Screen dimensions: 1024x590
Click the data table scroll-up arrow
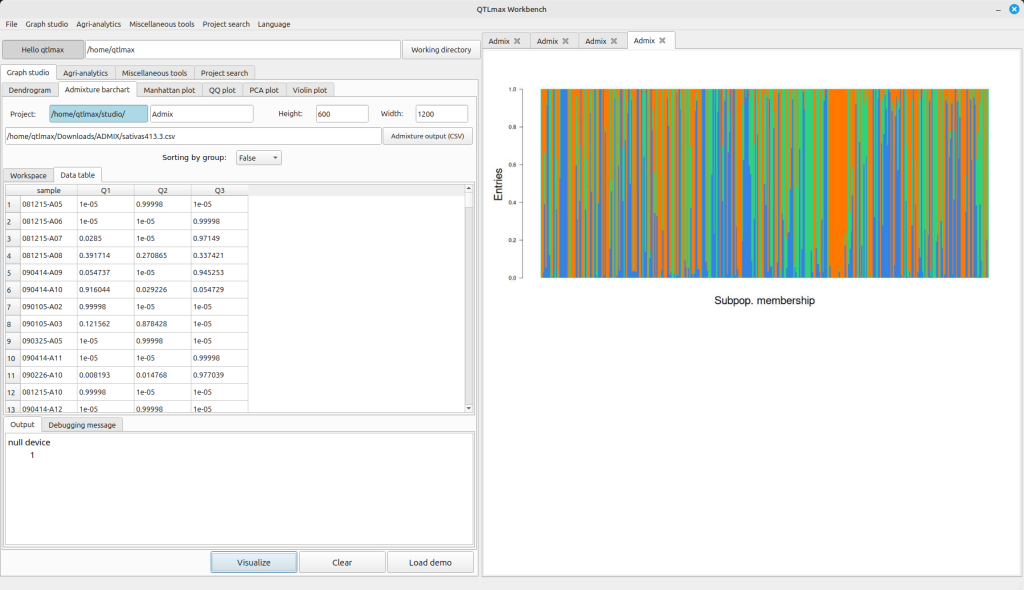pos(469,189)
